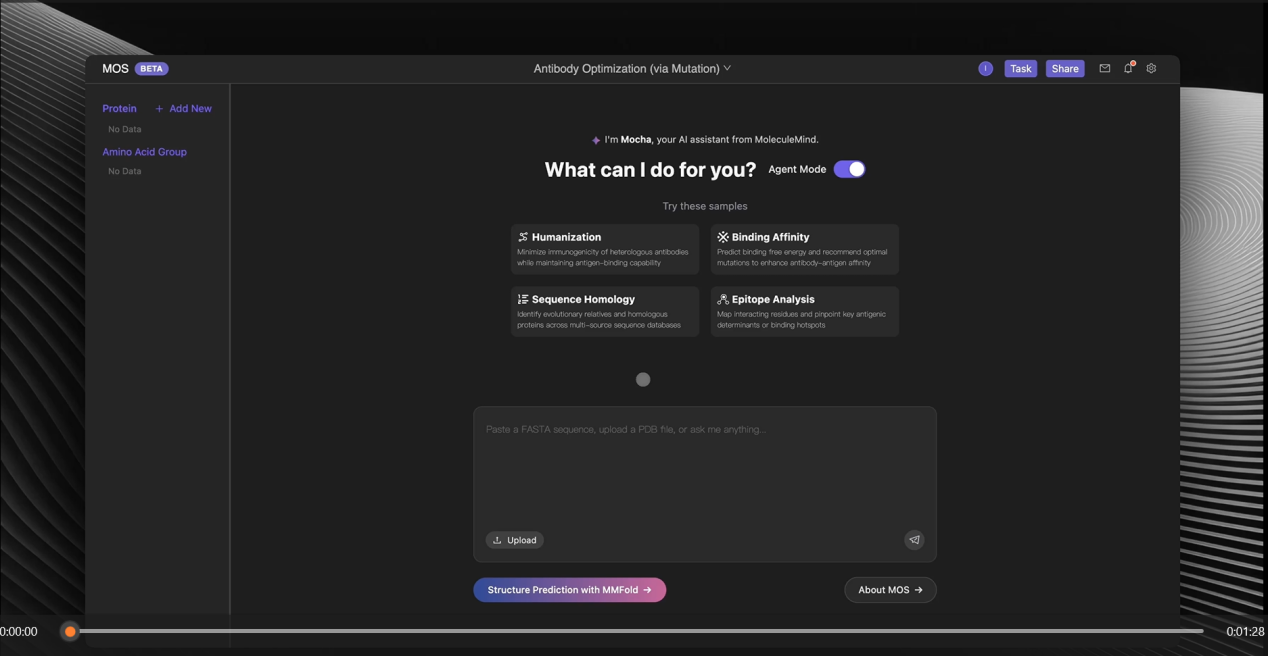Click the BETA badge
This screenshot has width=1268, height=656.
pos(152,69)
